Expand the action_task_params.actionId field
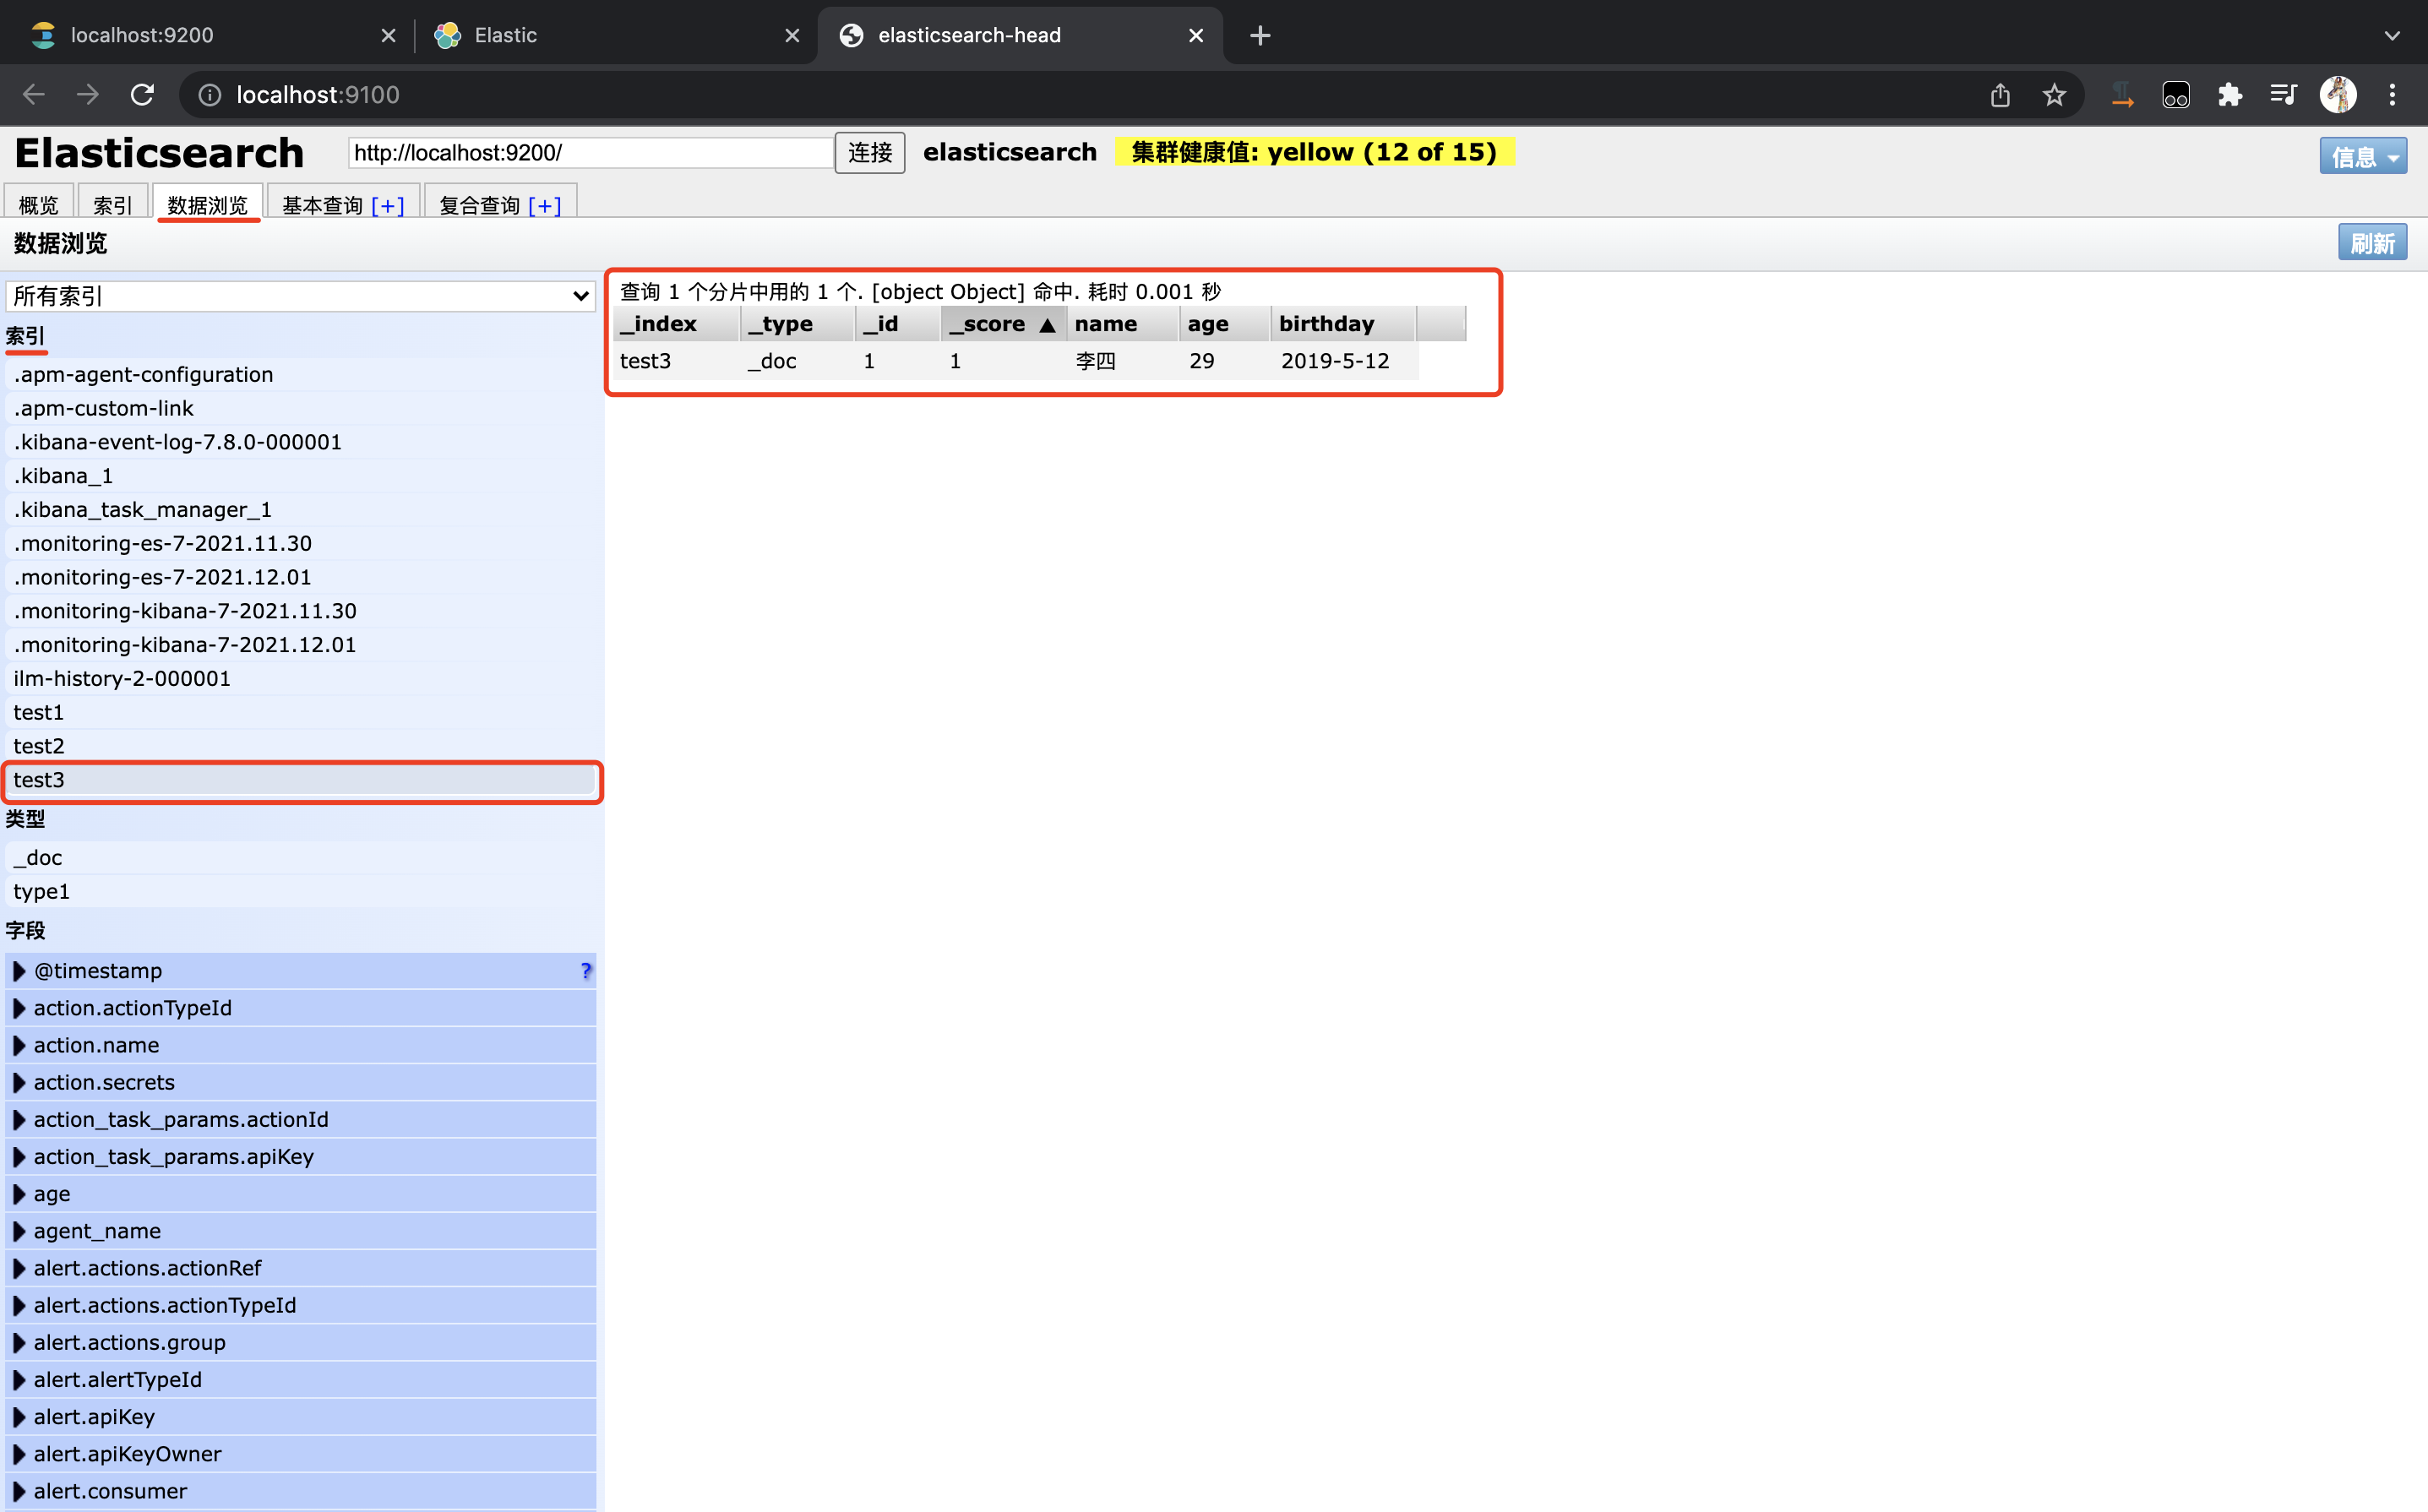Image resolution: width=2428 pixels, height=1512 pixels. pos(18,1119)
